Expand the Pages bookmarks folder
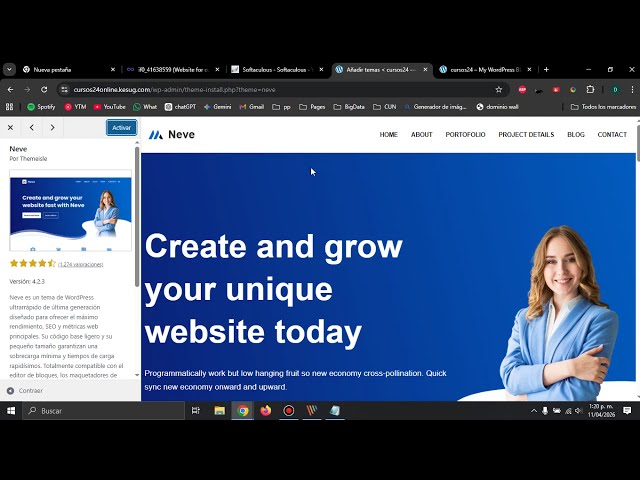 (312, 107)
